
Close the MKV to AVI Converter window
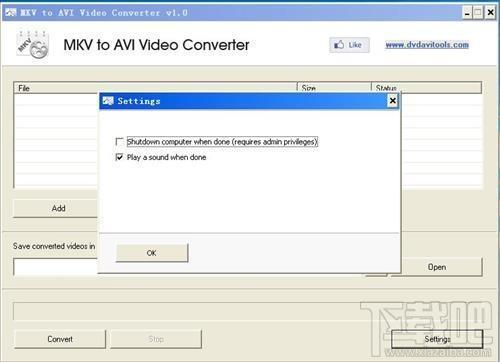490,13
